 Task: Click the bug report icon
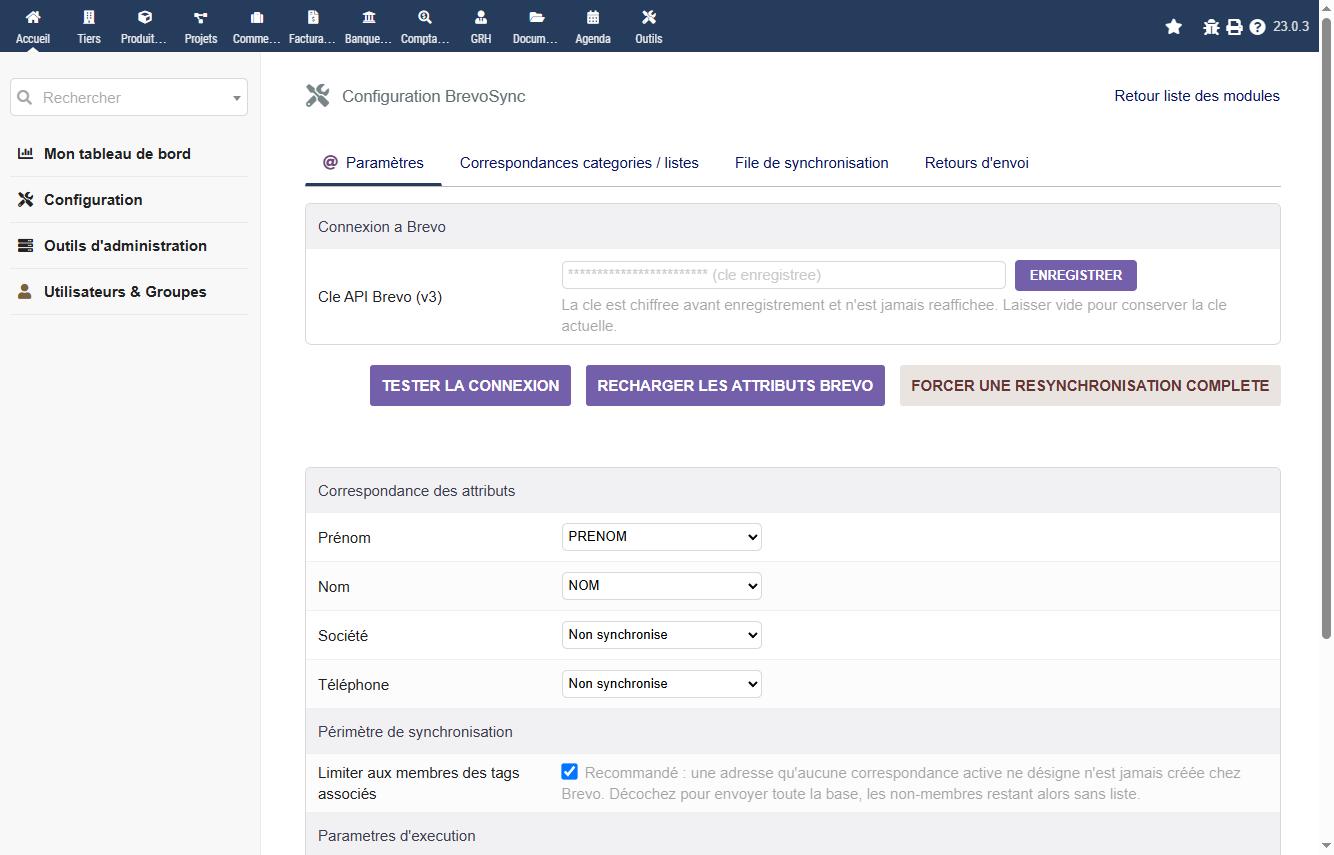pos(1211,27)
